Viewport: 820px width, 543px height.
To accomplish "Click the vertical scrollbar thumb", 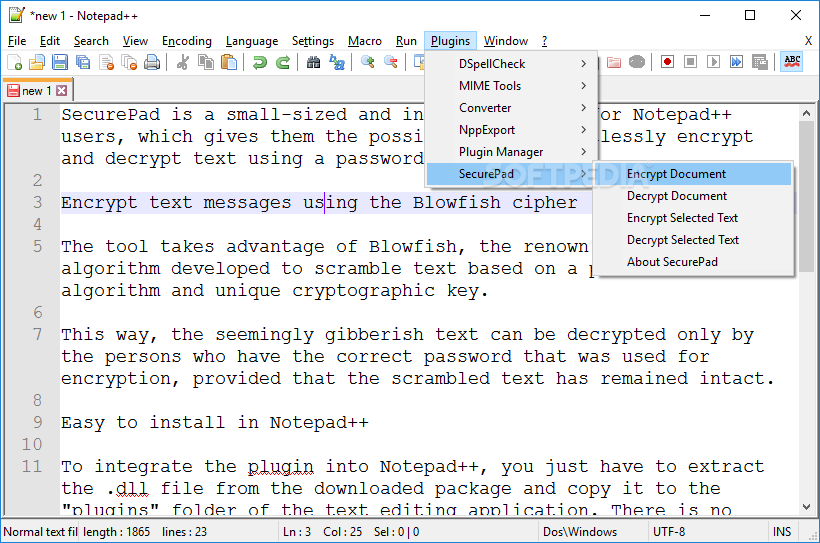I will tap(806, 196).
